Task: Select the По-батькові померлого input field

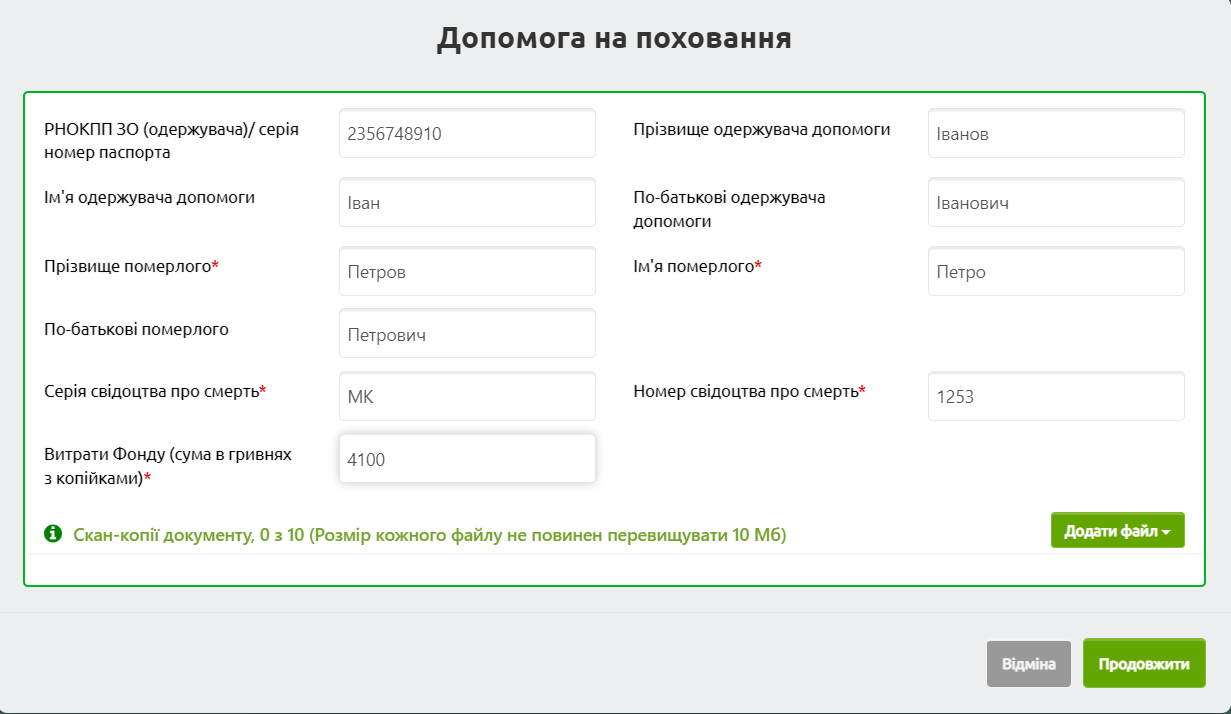Action: (467, 334)
